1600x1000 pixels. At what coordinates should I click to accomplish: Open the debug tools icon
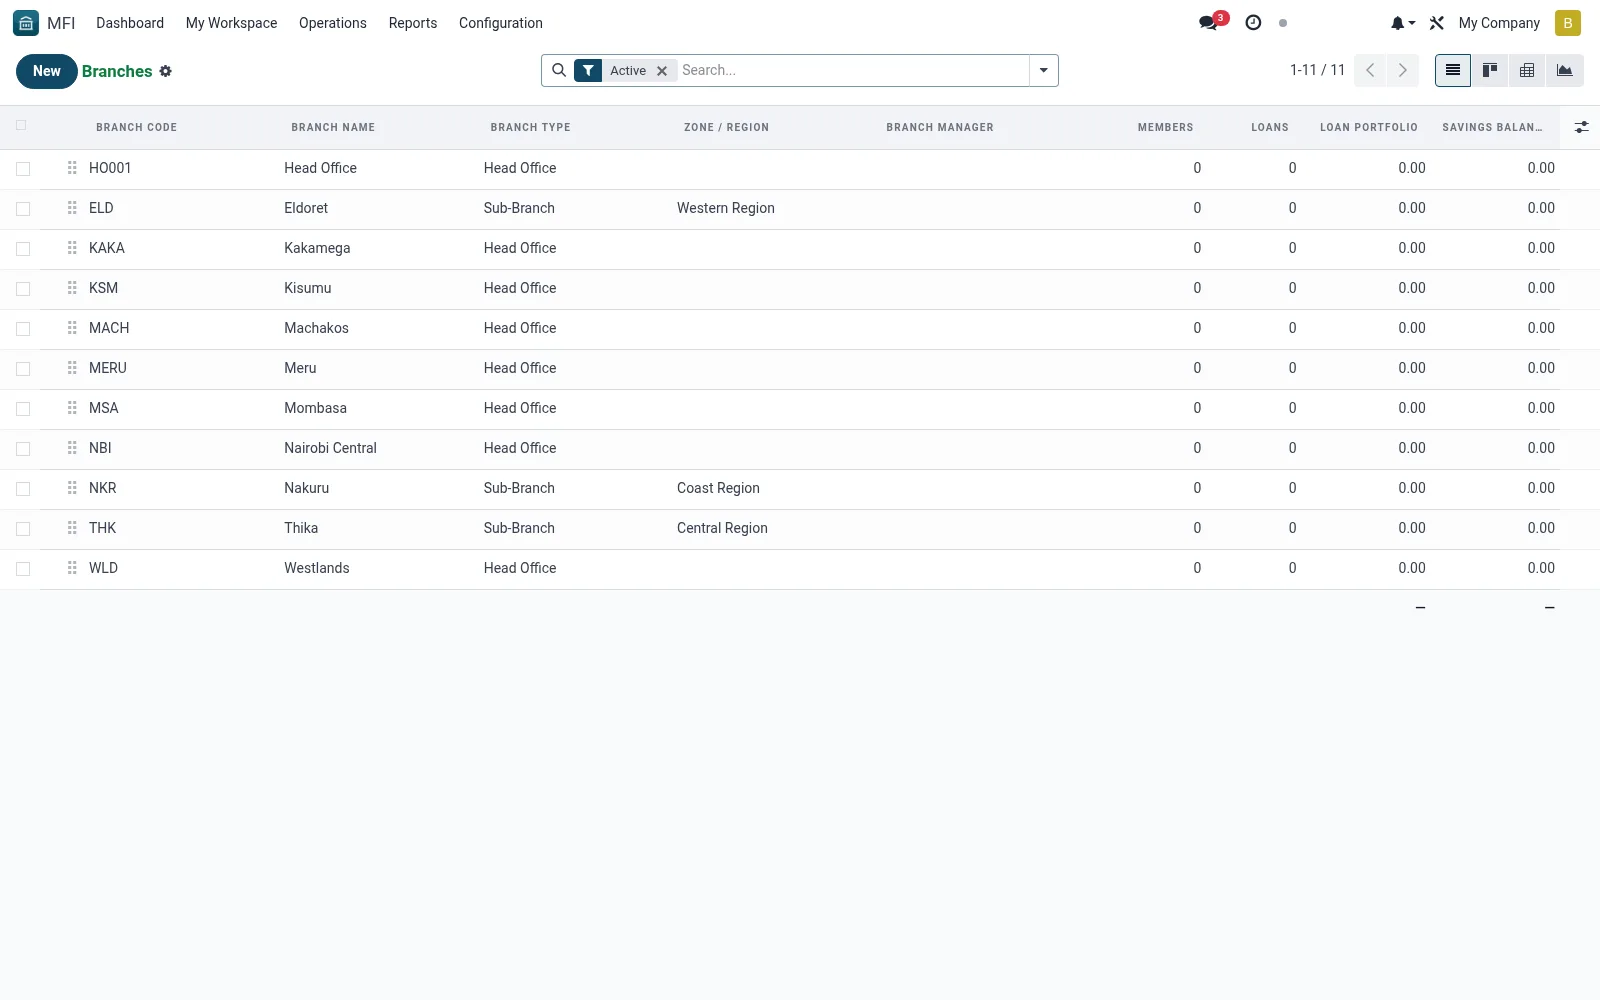tap(1437, 23)
